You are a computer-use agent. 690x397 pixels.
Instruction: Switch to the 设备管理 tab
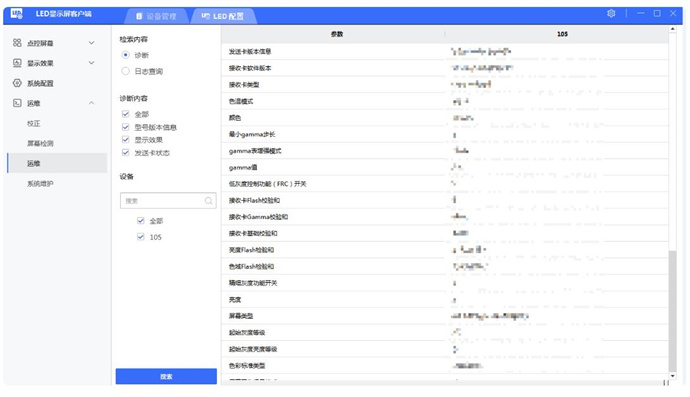(157, 16)
